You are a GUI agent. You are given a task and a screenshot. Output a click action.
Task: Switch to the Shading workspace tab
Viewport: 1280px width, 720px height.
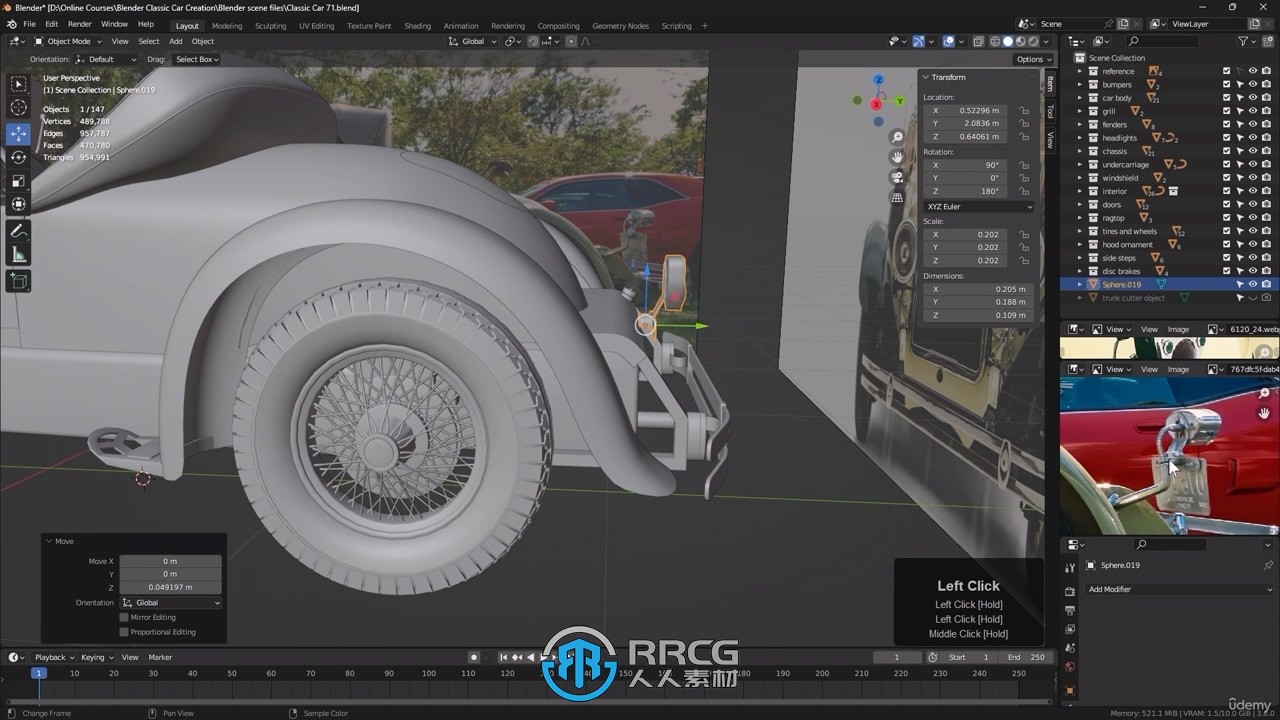tap(417, 26)
